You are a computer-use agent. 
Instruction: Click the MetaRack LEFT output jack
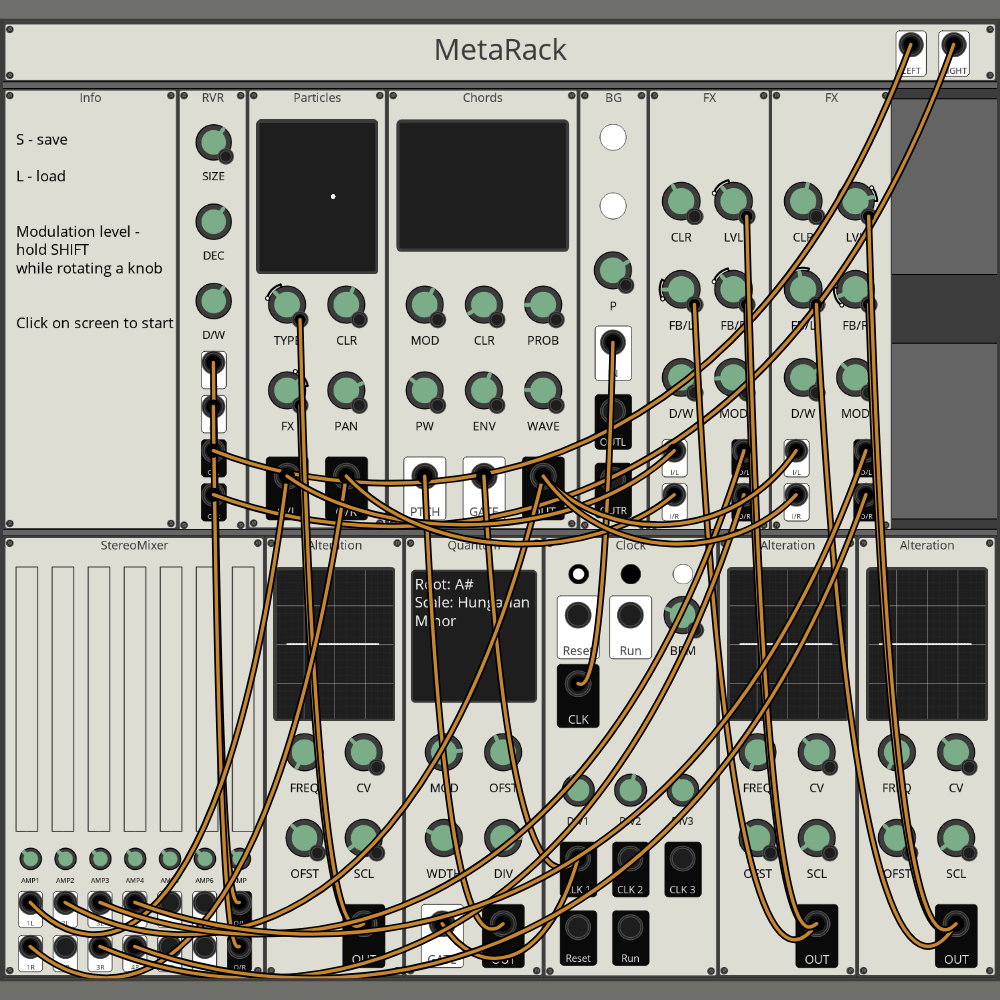[911, 46]
